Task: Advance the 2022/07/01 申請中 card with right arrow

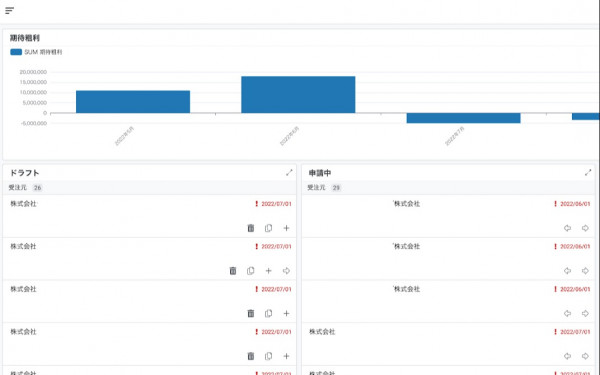Action: (x=585, y=356)
